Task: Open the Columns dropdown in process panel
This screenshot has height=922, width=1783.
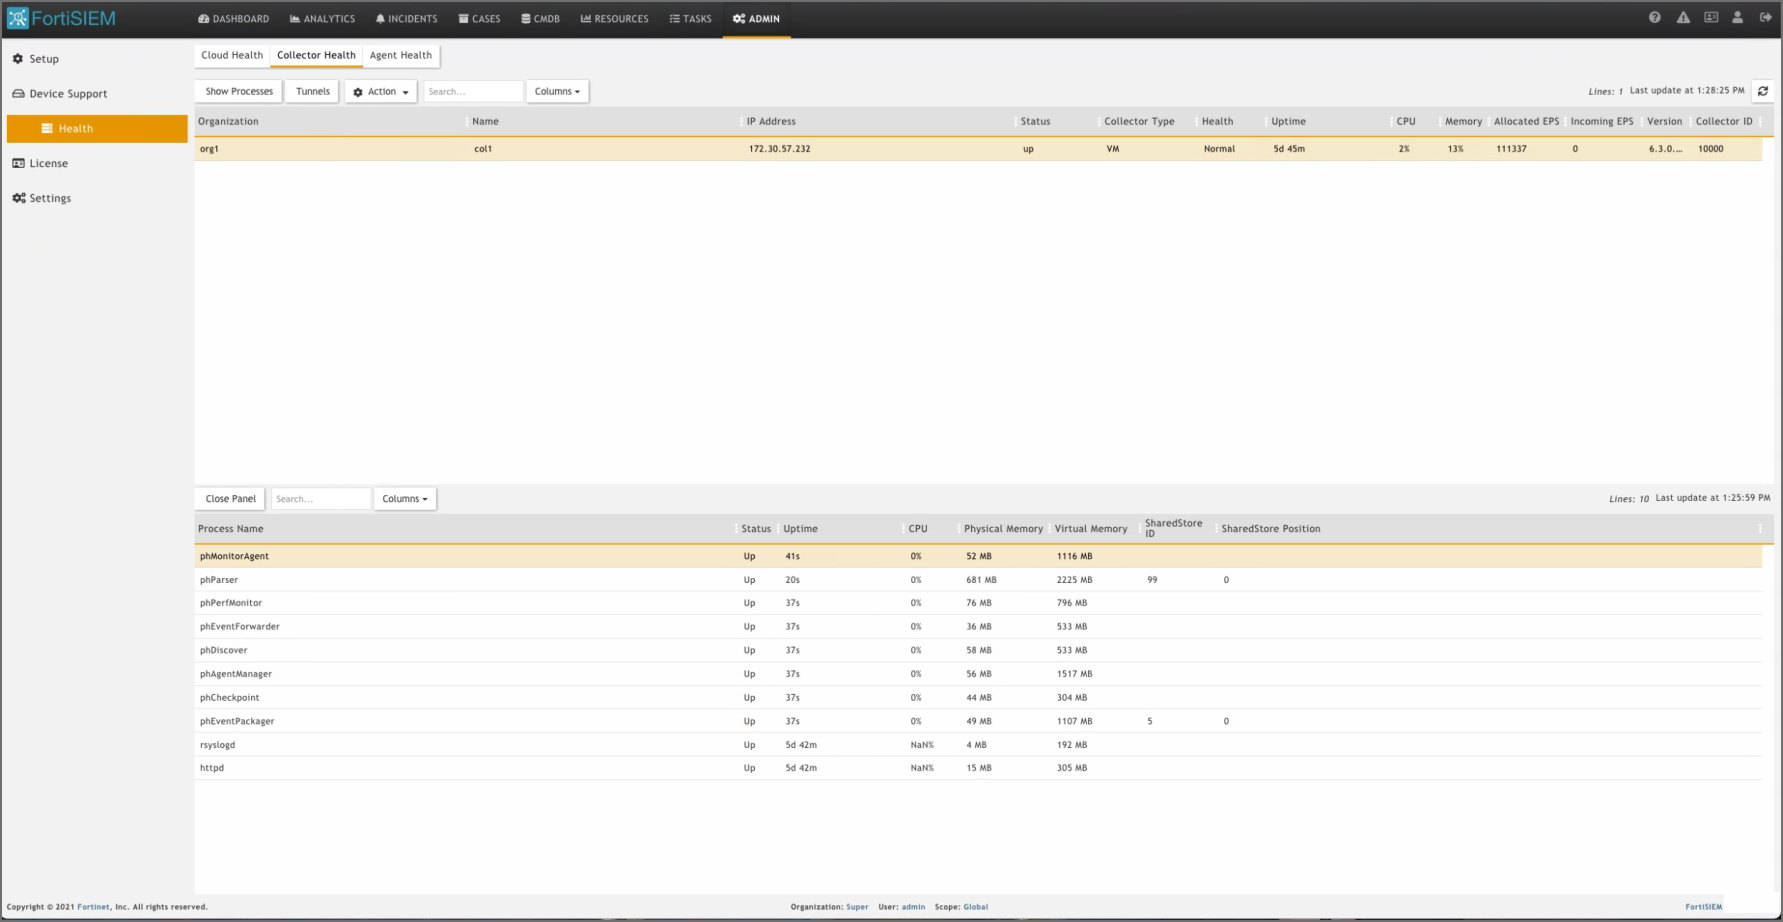Action: tap(404, 498)
